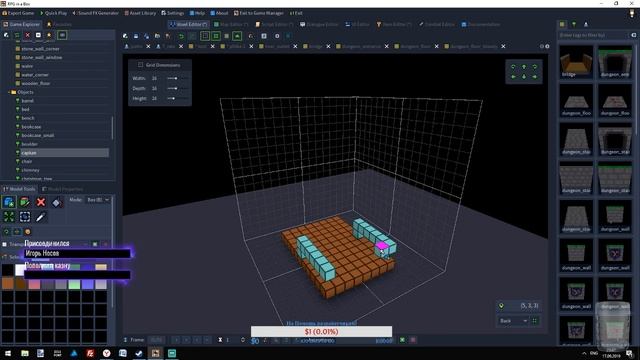Click Exit to Game Manager

click(259, 13)
